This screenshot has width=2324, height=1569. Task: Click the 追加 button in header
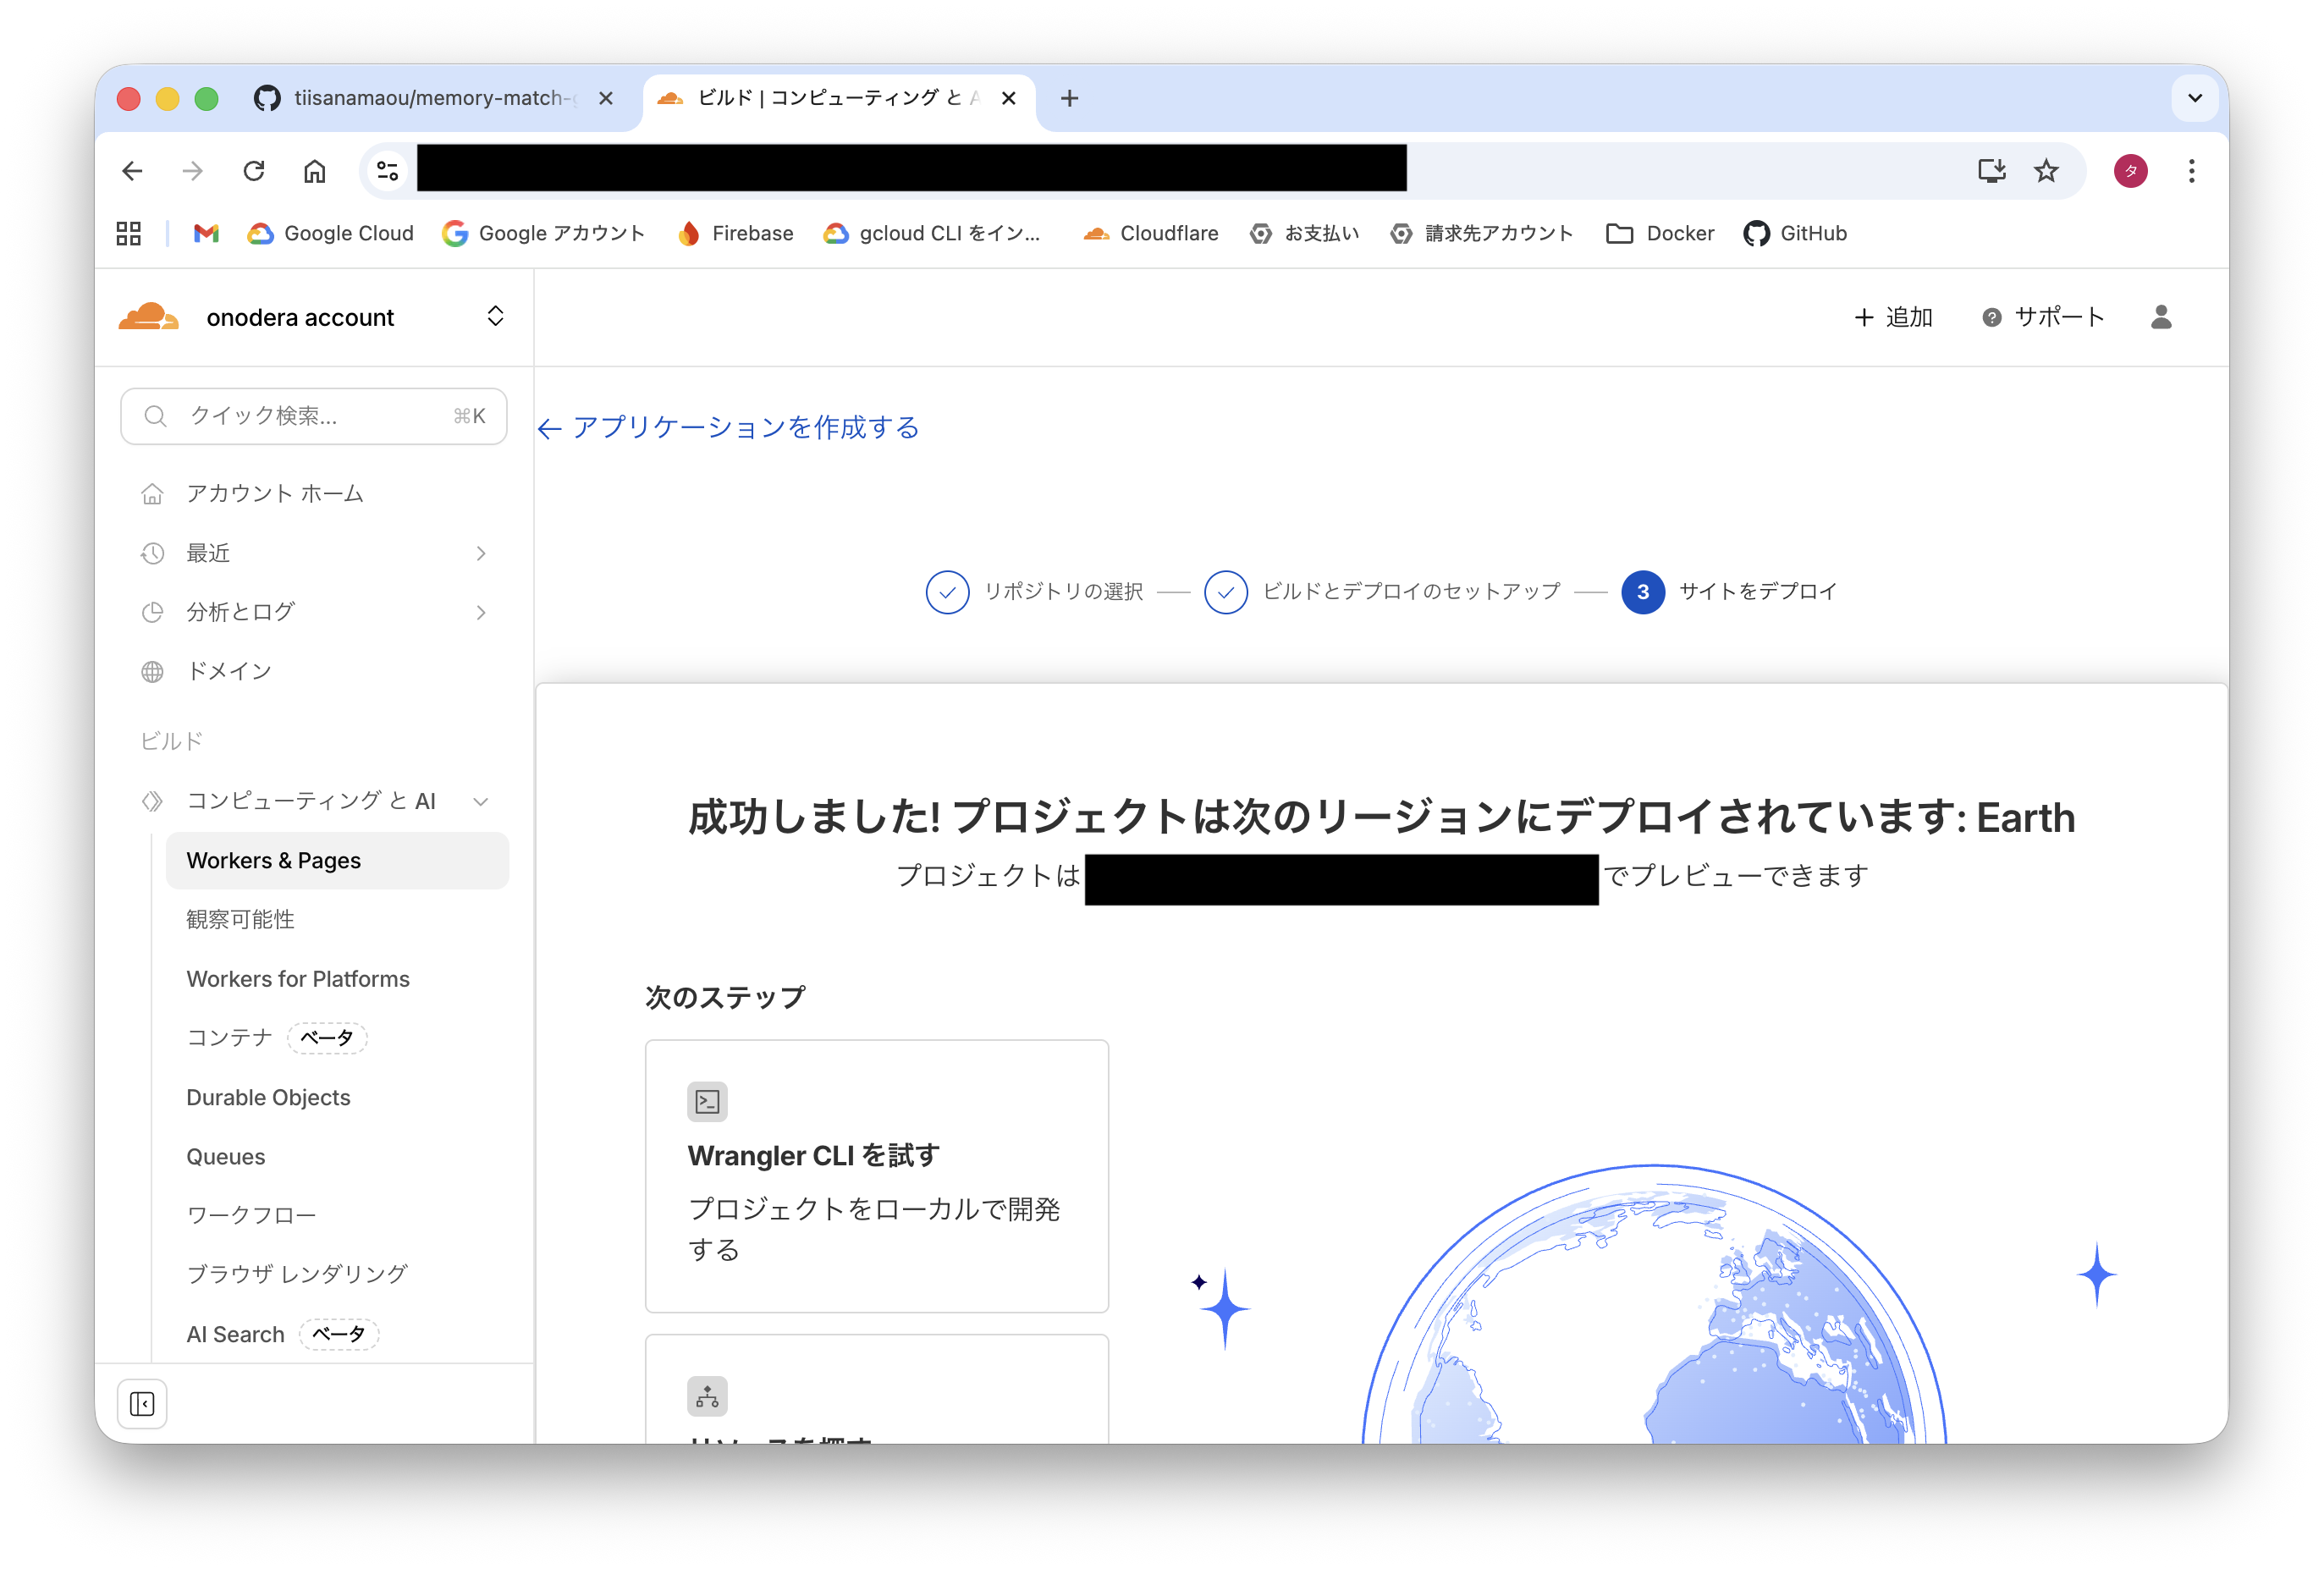(x=1893, y=317)
